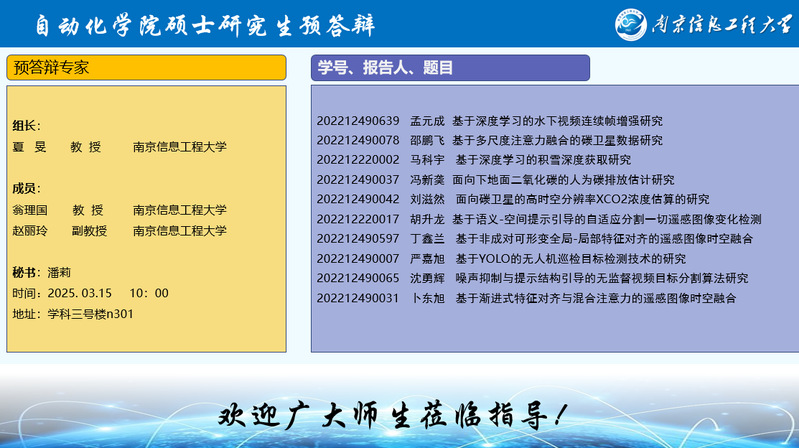Image resolution: width=799 pixels, height=448 pixels.
Task: Click title 基于深度学习的积雪深度获取研究
Action: pyautogui.click(x=543, y=160)
